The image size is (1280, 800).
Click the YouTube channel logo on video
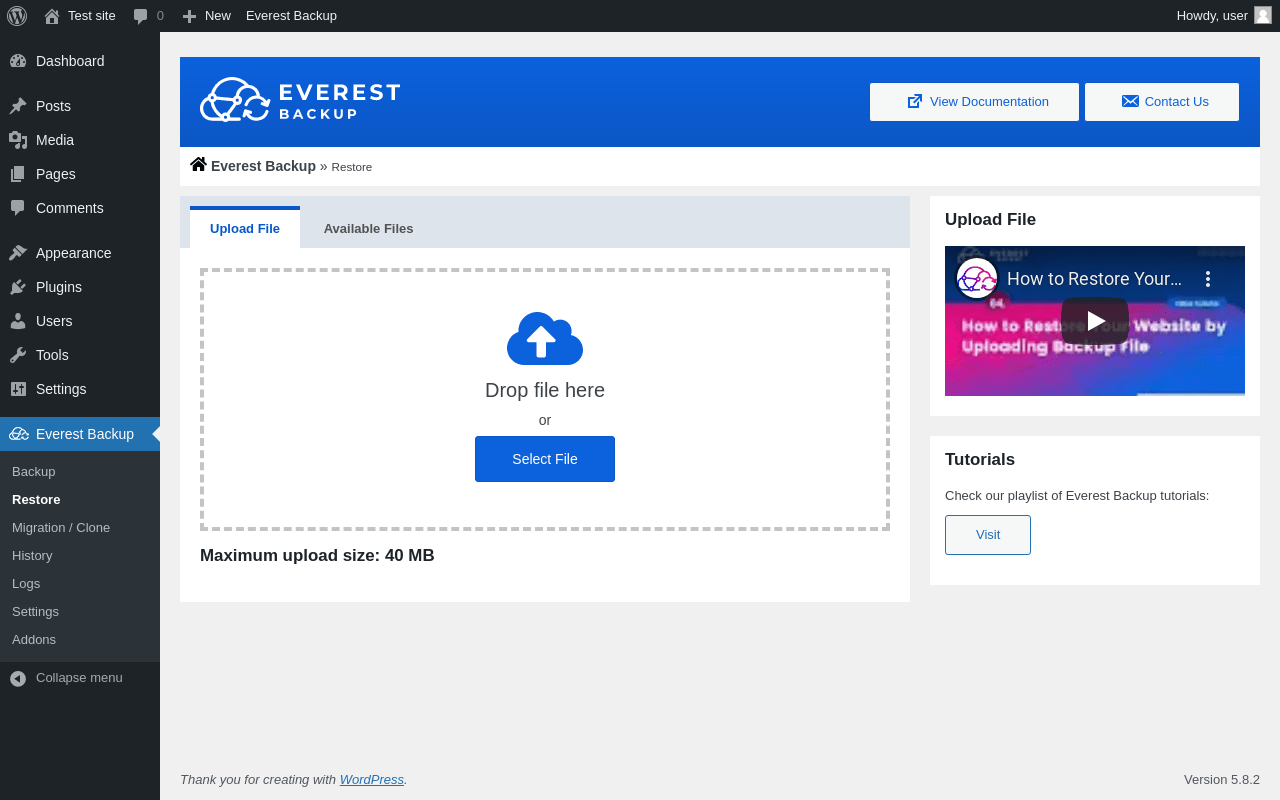point(977,278)
